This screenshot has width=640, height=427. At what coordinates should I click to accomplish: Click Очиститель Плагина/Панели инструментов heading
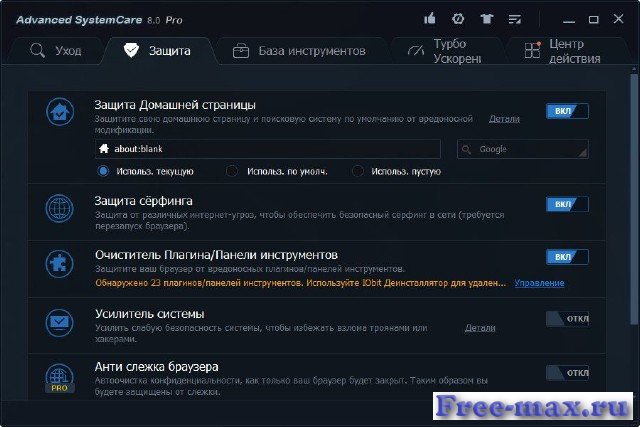(216, 255)
